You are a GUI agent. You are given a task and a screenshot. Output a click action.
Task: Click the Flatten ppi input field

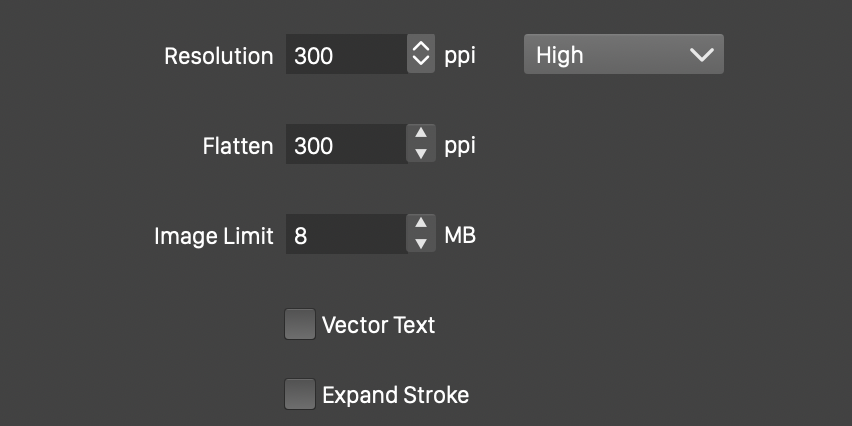point(346,145)
